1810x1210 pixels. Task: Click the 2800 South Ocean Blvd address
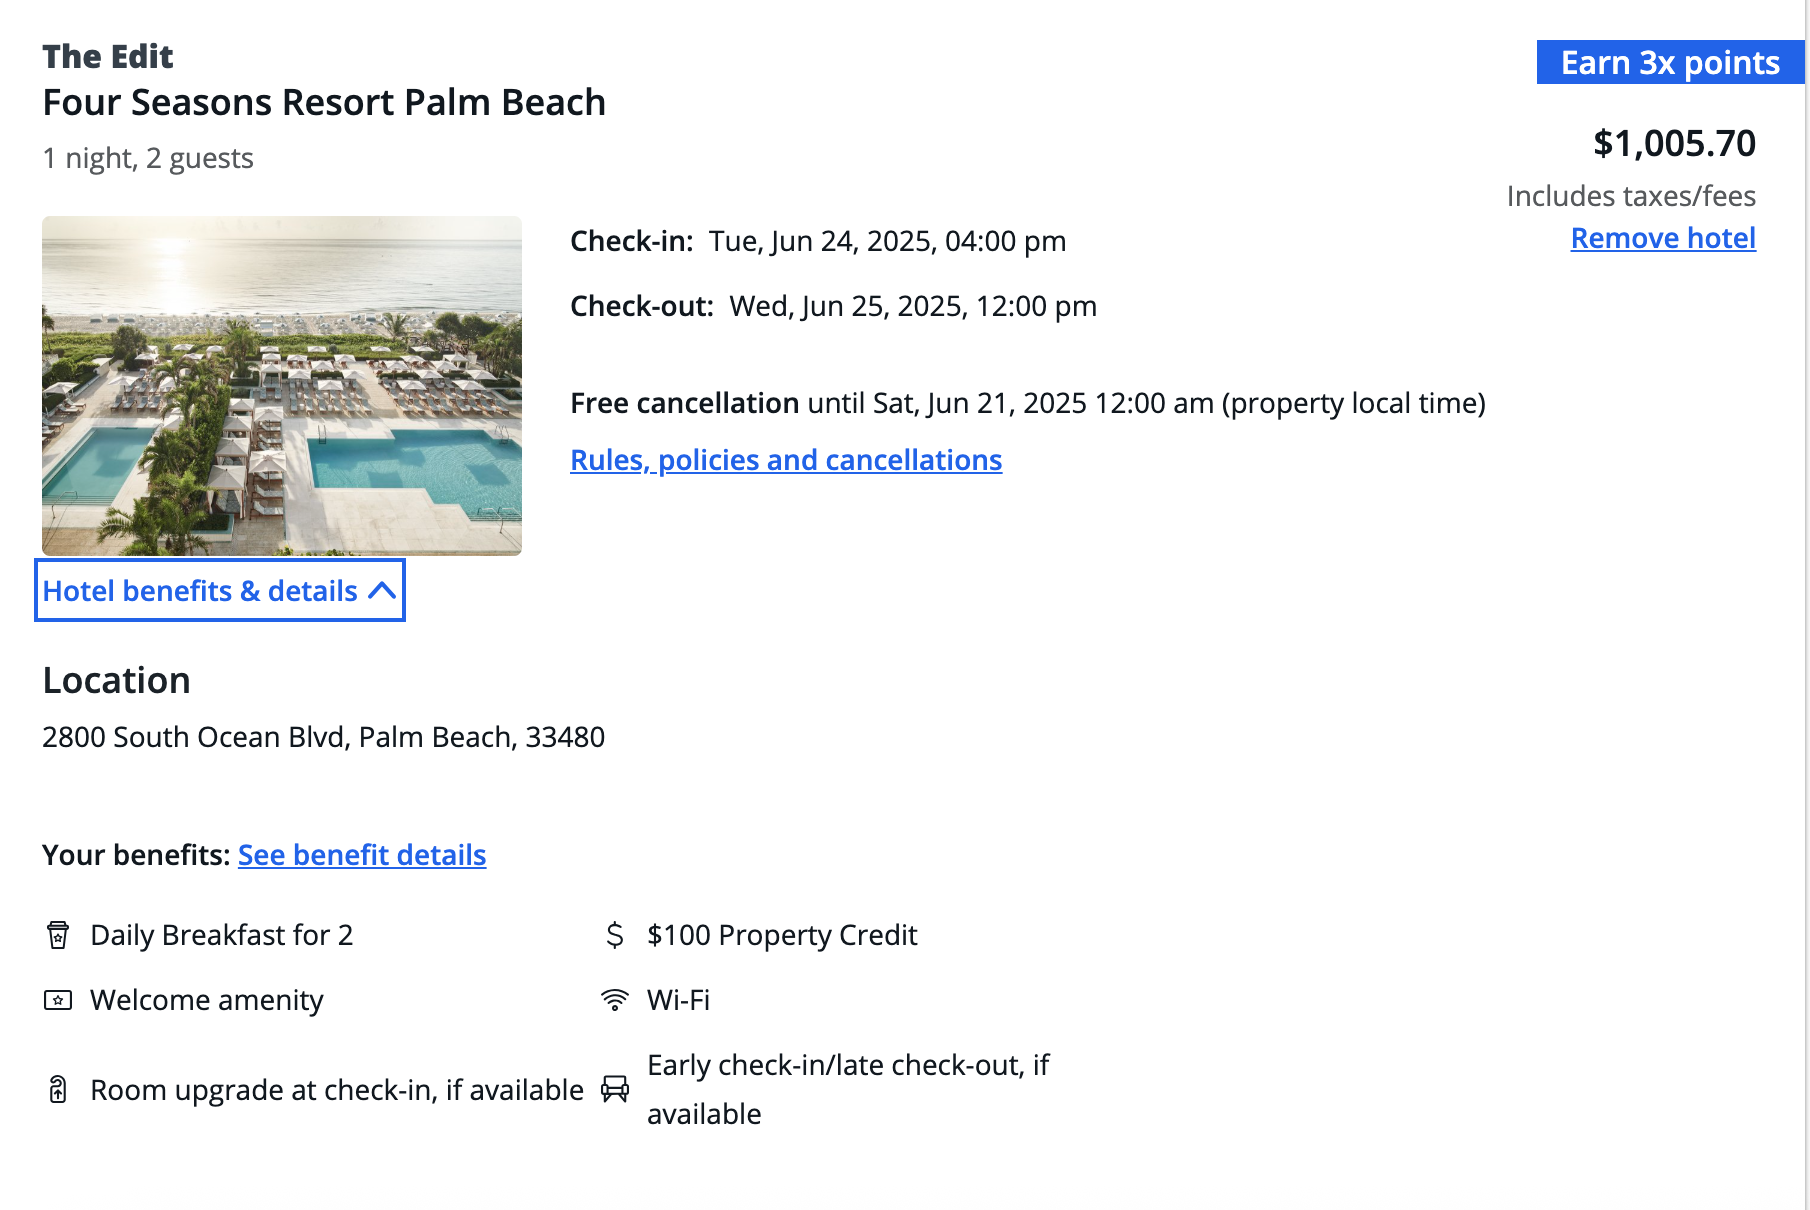click(x=323, y=737)
